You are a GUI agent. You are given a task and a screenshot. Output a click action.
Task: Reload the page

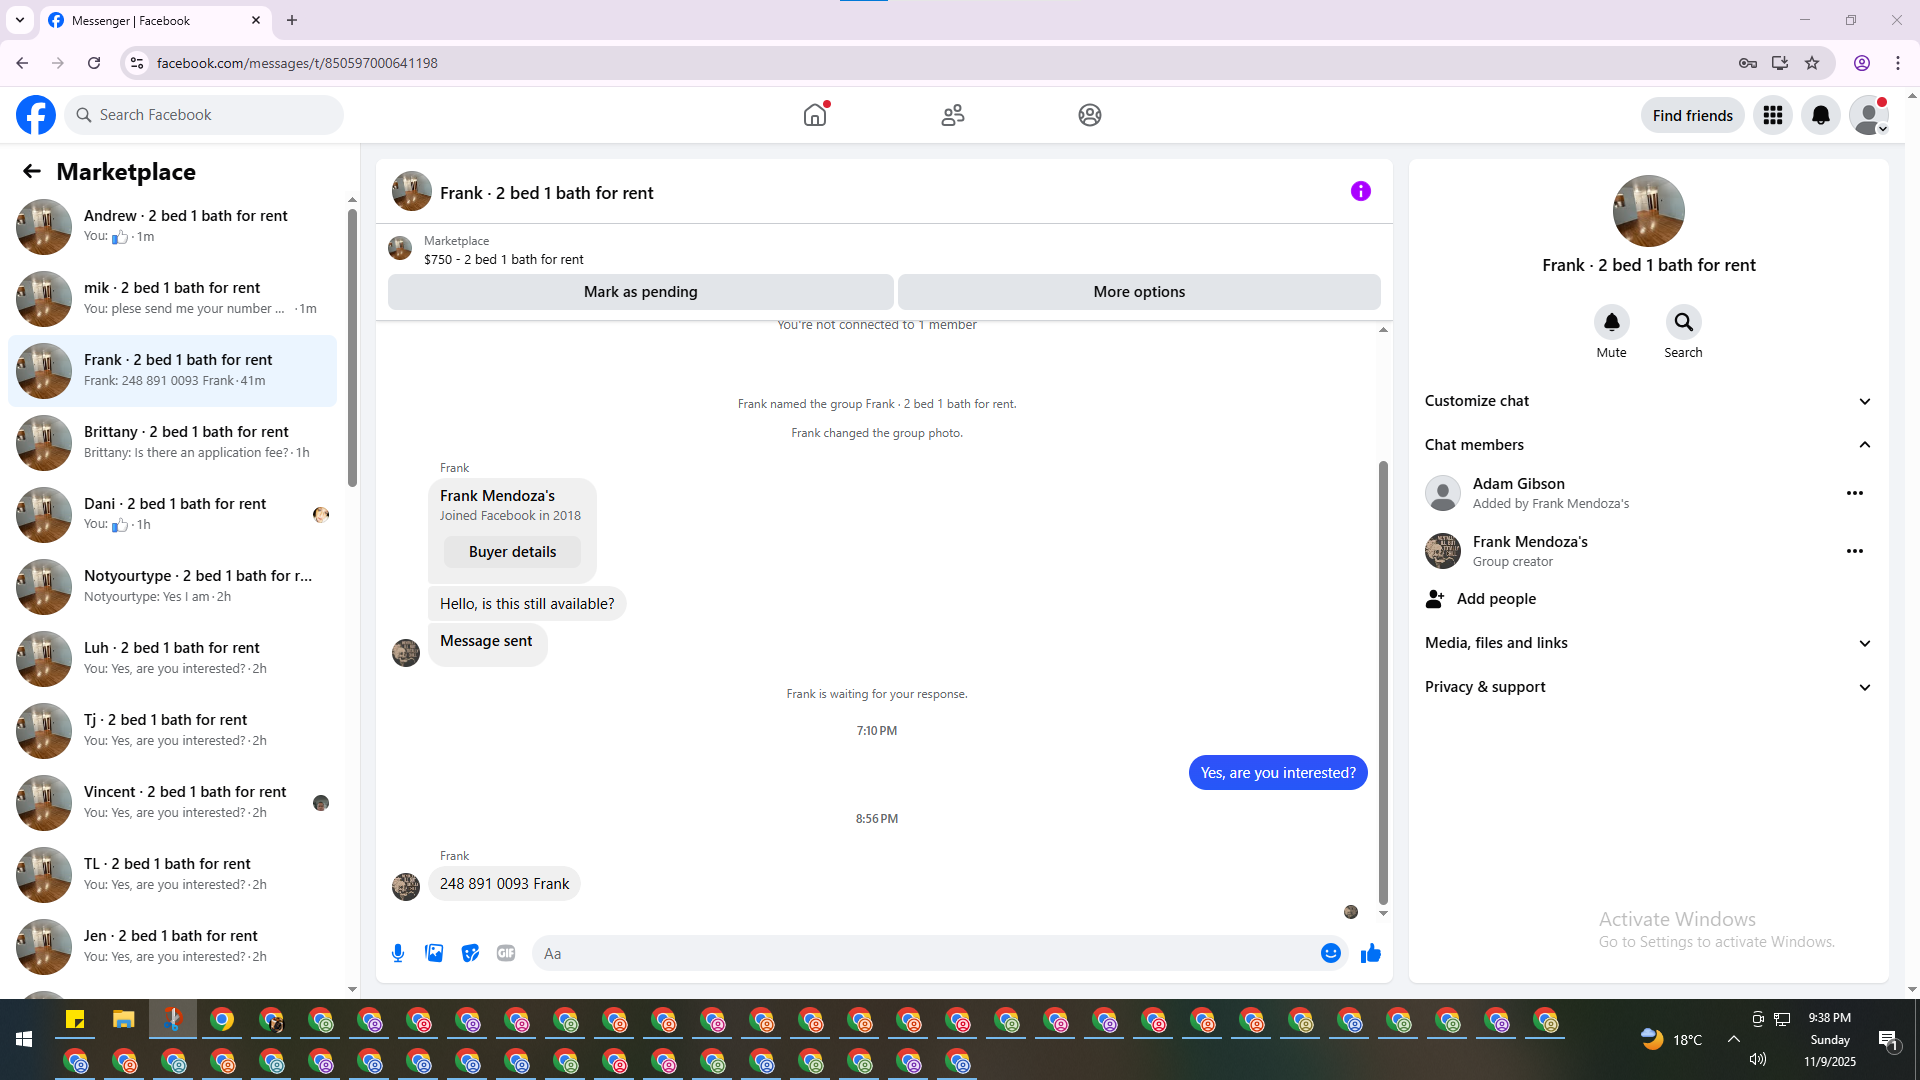tap(94, 63)
